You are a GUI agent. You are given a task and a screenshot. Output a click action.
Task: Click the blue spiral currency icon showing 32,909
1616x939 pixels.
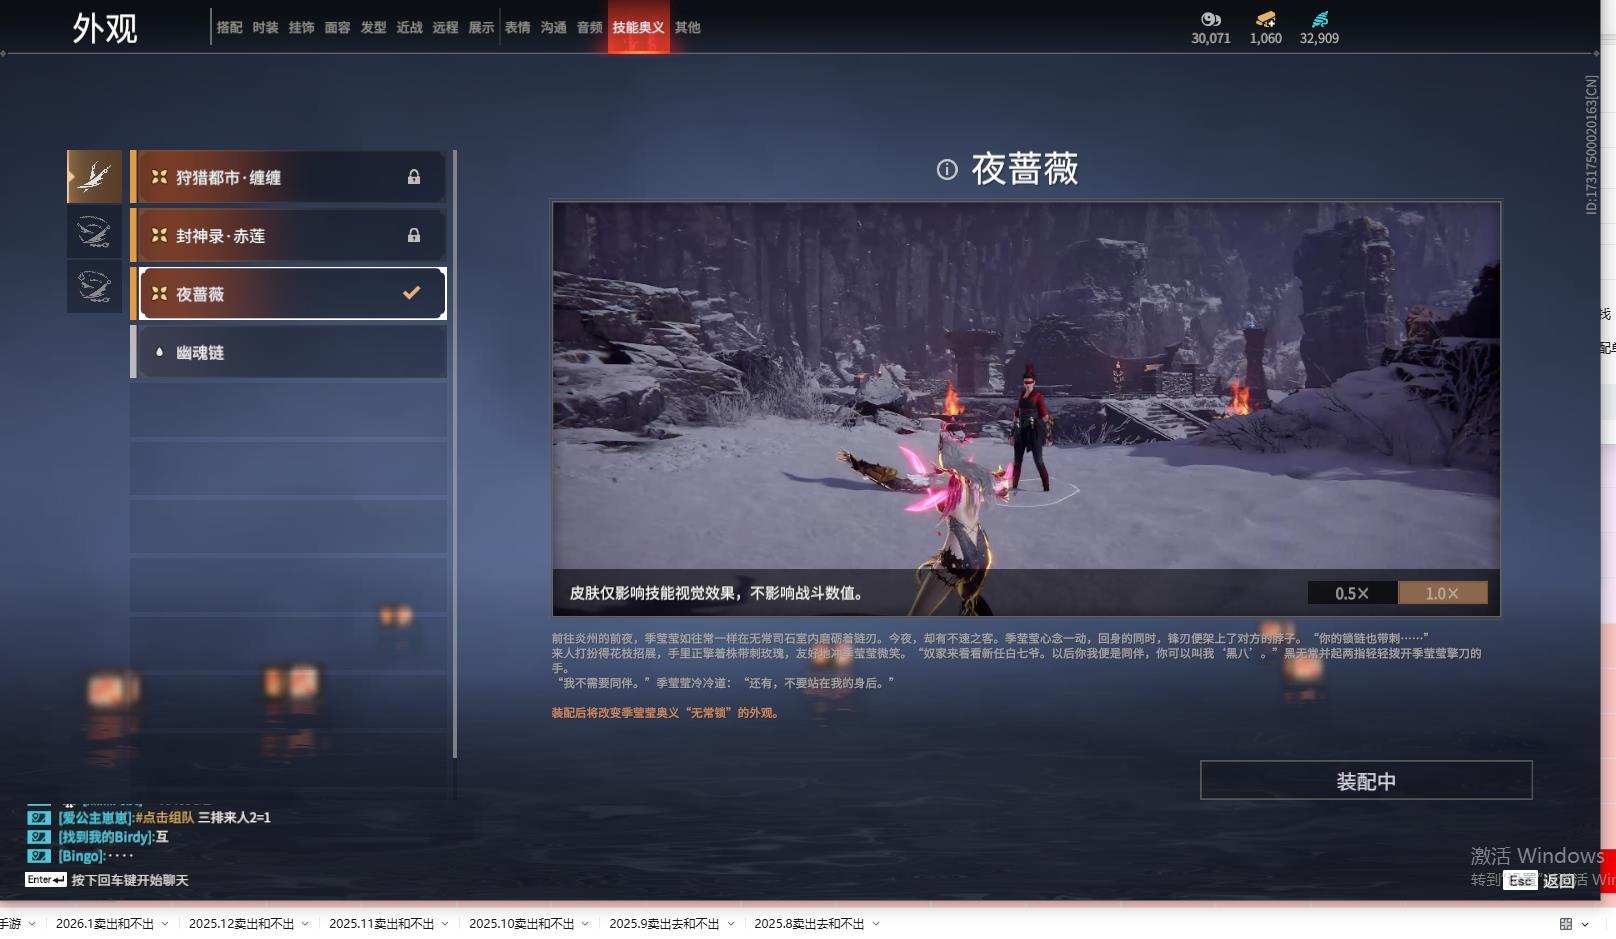pos(1321,18)
